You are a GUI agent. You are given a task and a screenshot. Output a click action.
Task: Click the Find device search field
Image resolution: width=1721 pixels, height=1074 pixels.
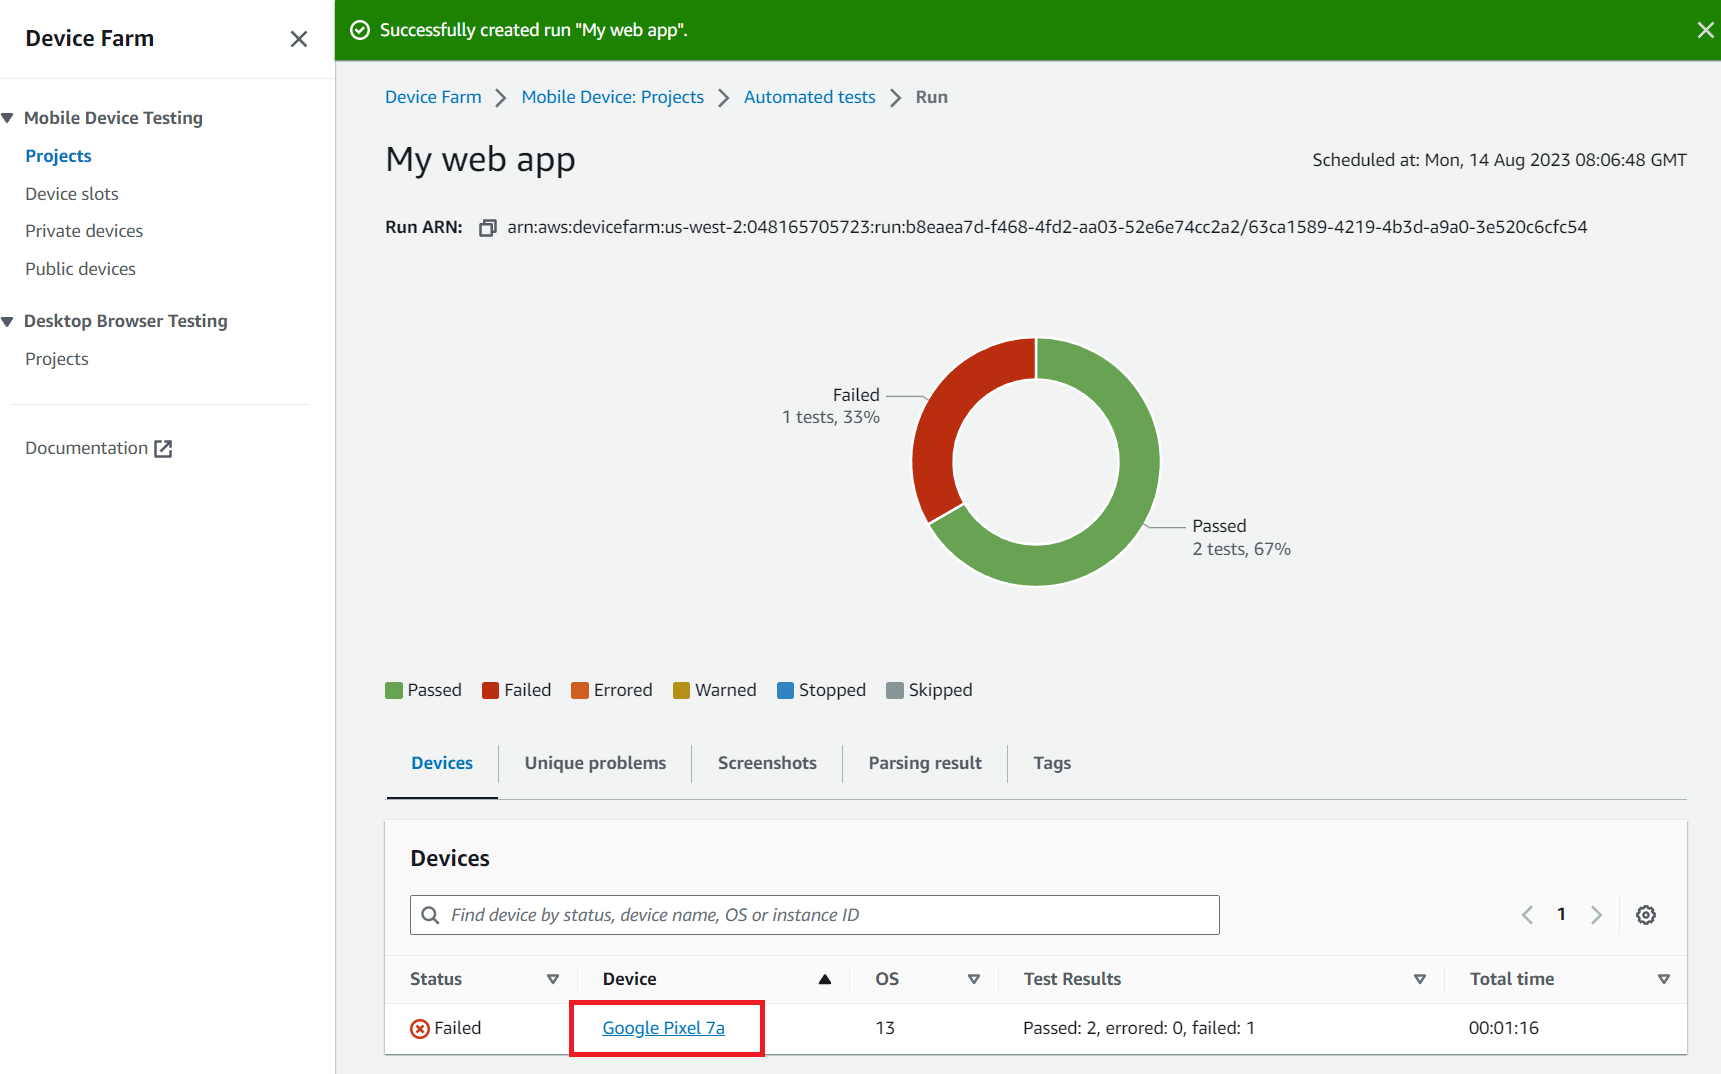pyautogui.click(x=814, y=915)
